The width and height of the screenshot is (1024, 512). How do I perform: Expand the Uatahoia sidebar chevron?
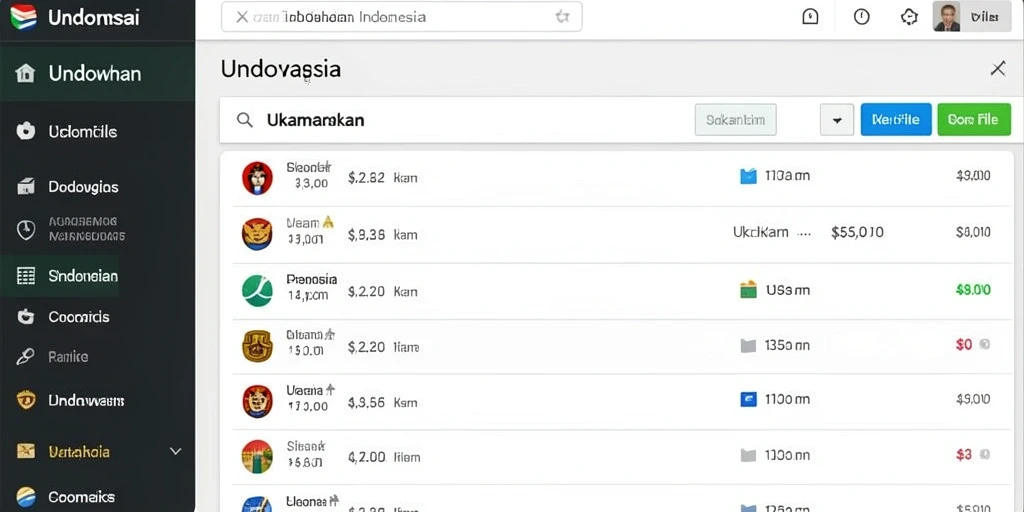(x=175, y=451)
